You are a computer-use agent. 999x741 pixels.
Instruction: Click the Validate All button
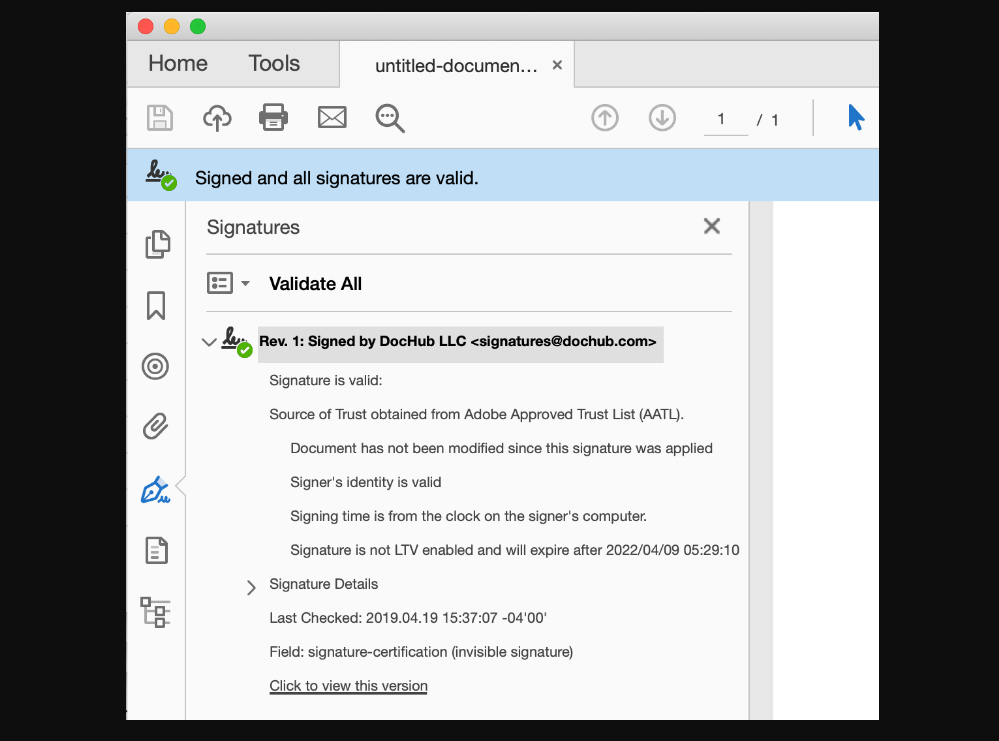tap(315, 283)
